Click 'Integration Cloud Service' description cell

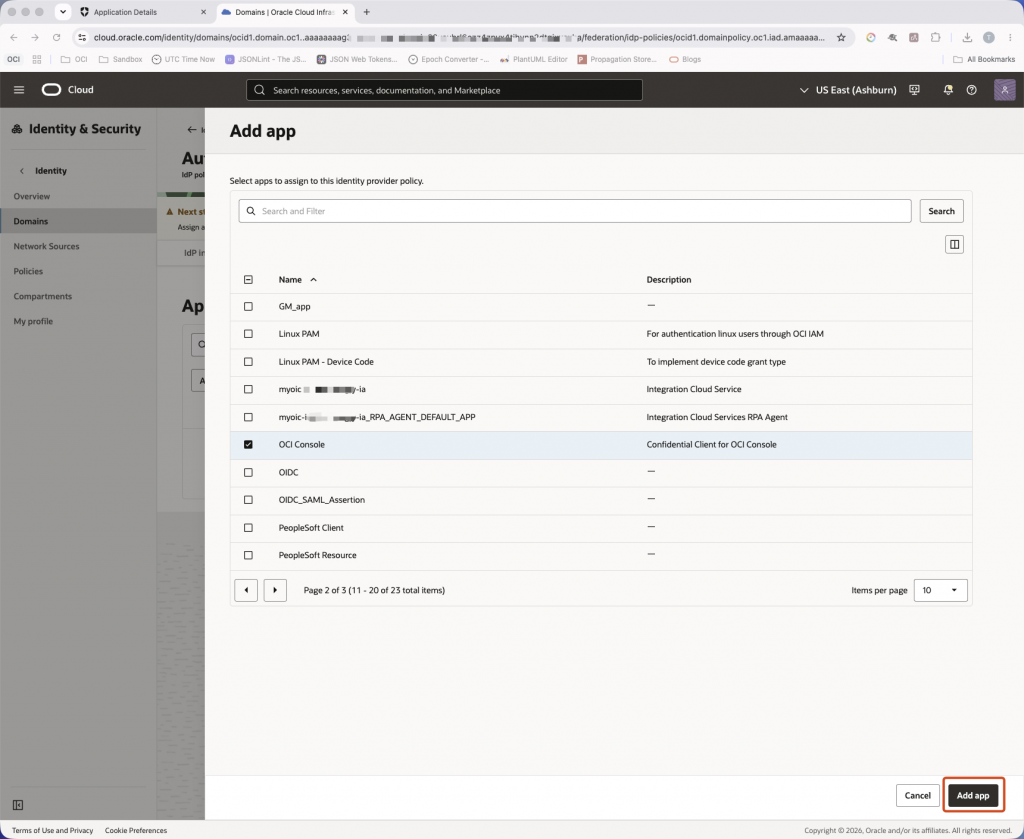(x=694, y=389)
